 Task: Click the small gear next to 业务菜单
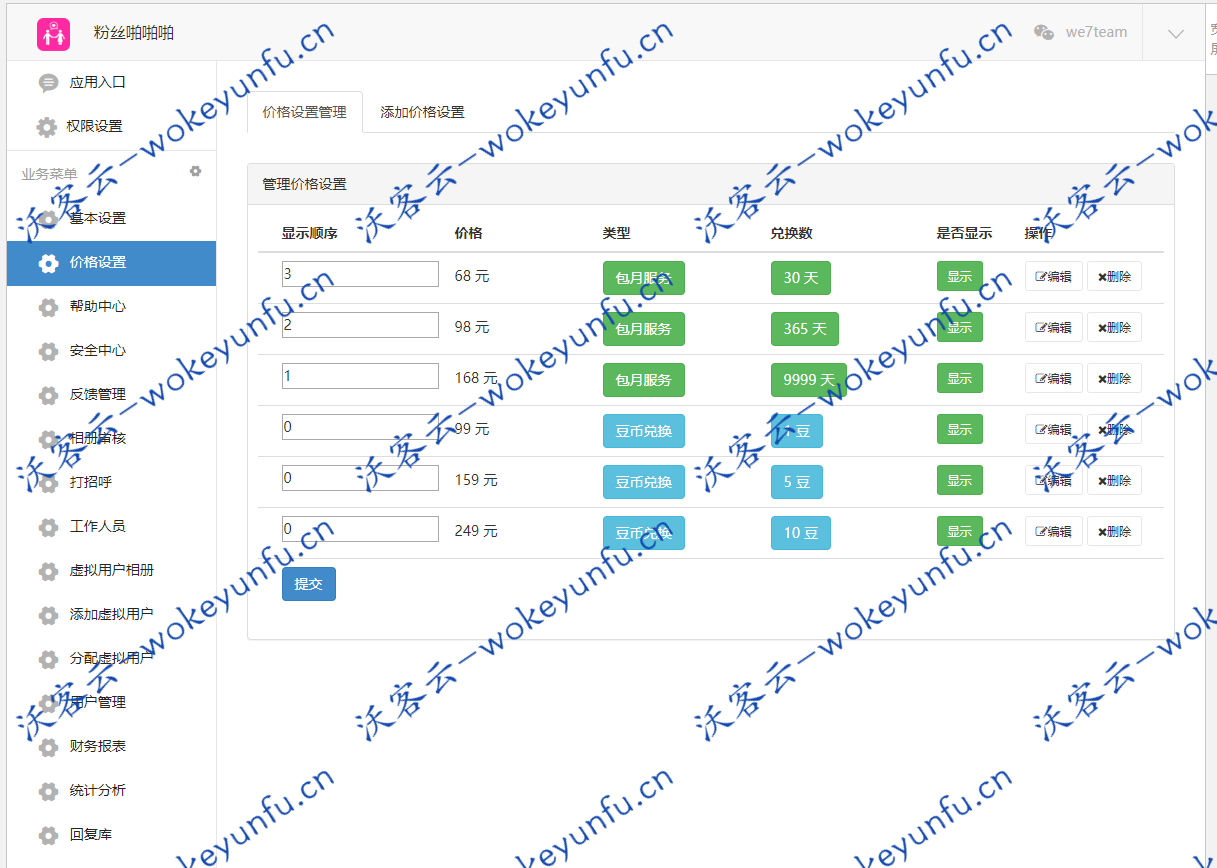(x=196, y=171)
